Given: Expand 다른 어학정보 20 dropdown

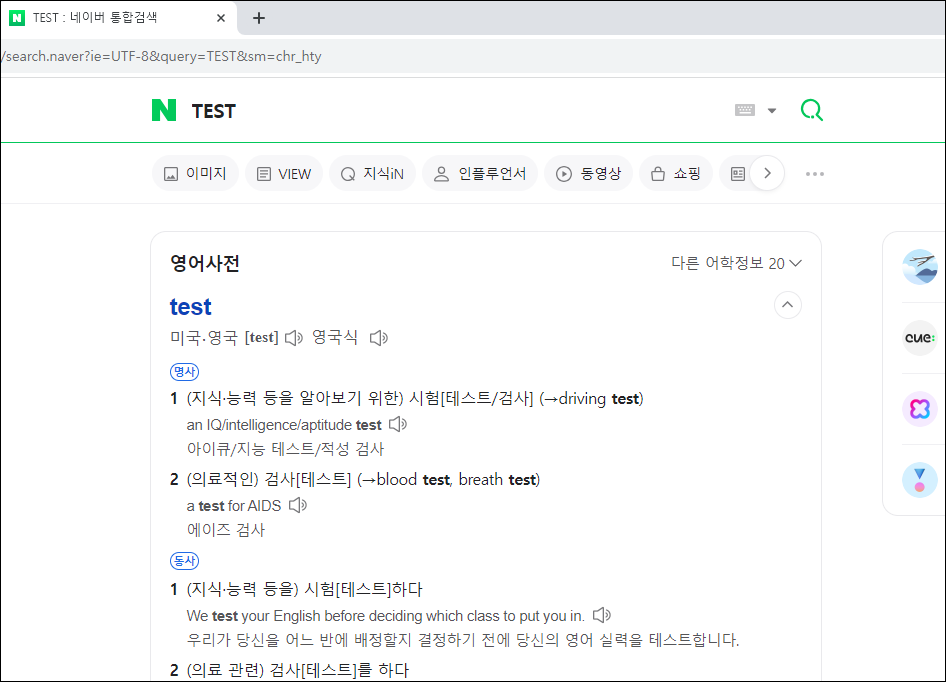Looking at the screenshot, I should point(737,263).
